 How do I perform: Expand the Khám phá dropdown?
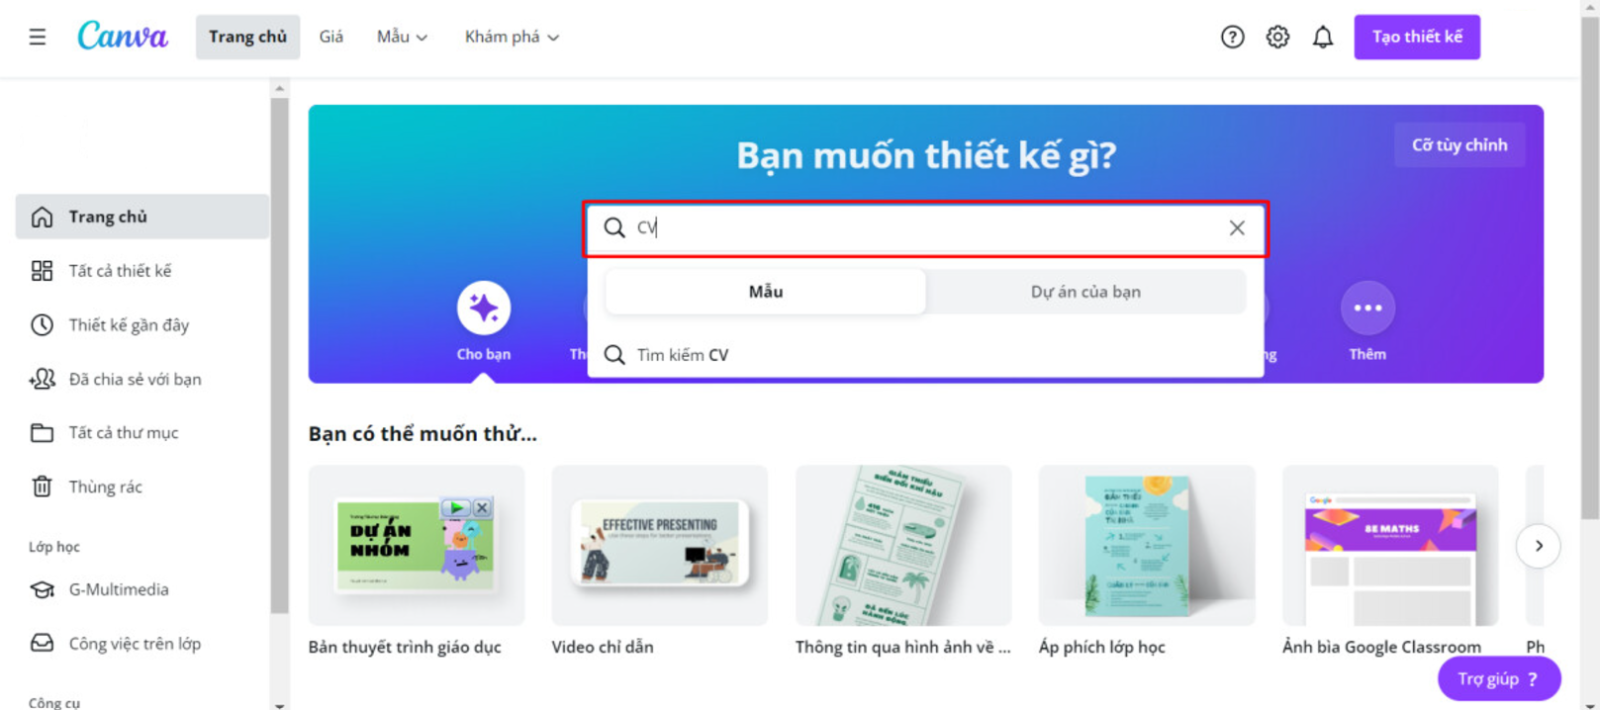pos(511,37)
